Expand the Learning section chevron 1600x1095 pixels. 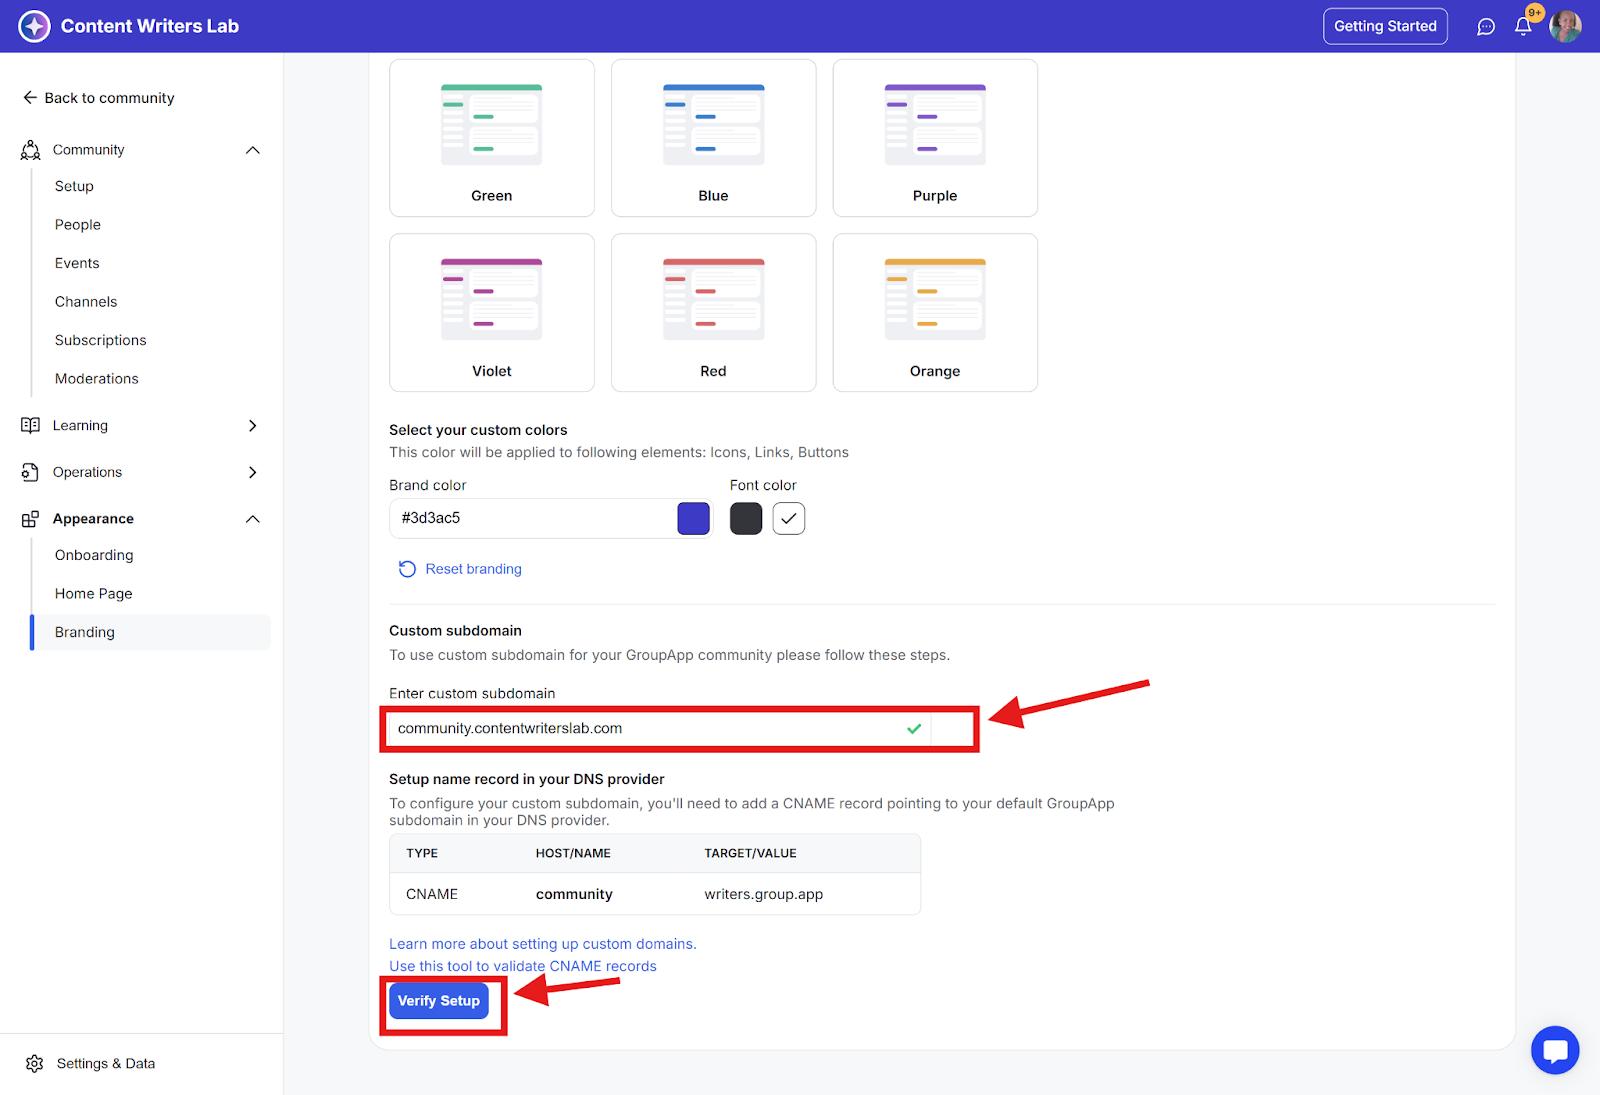[x=253, y=425]
